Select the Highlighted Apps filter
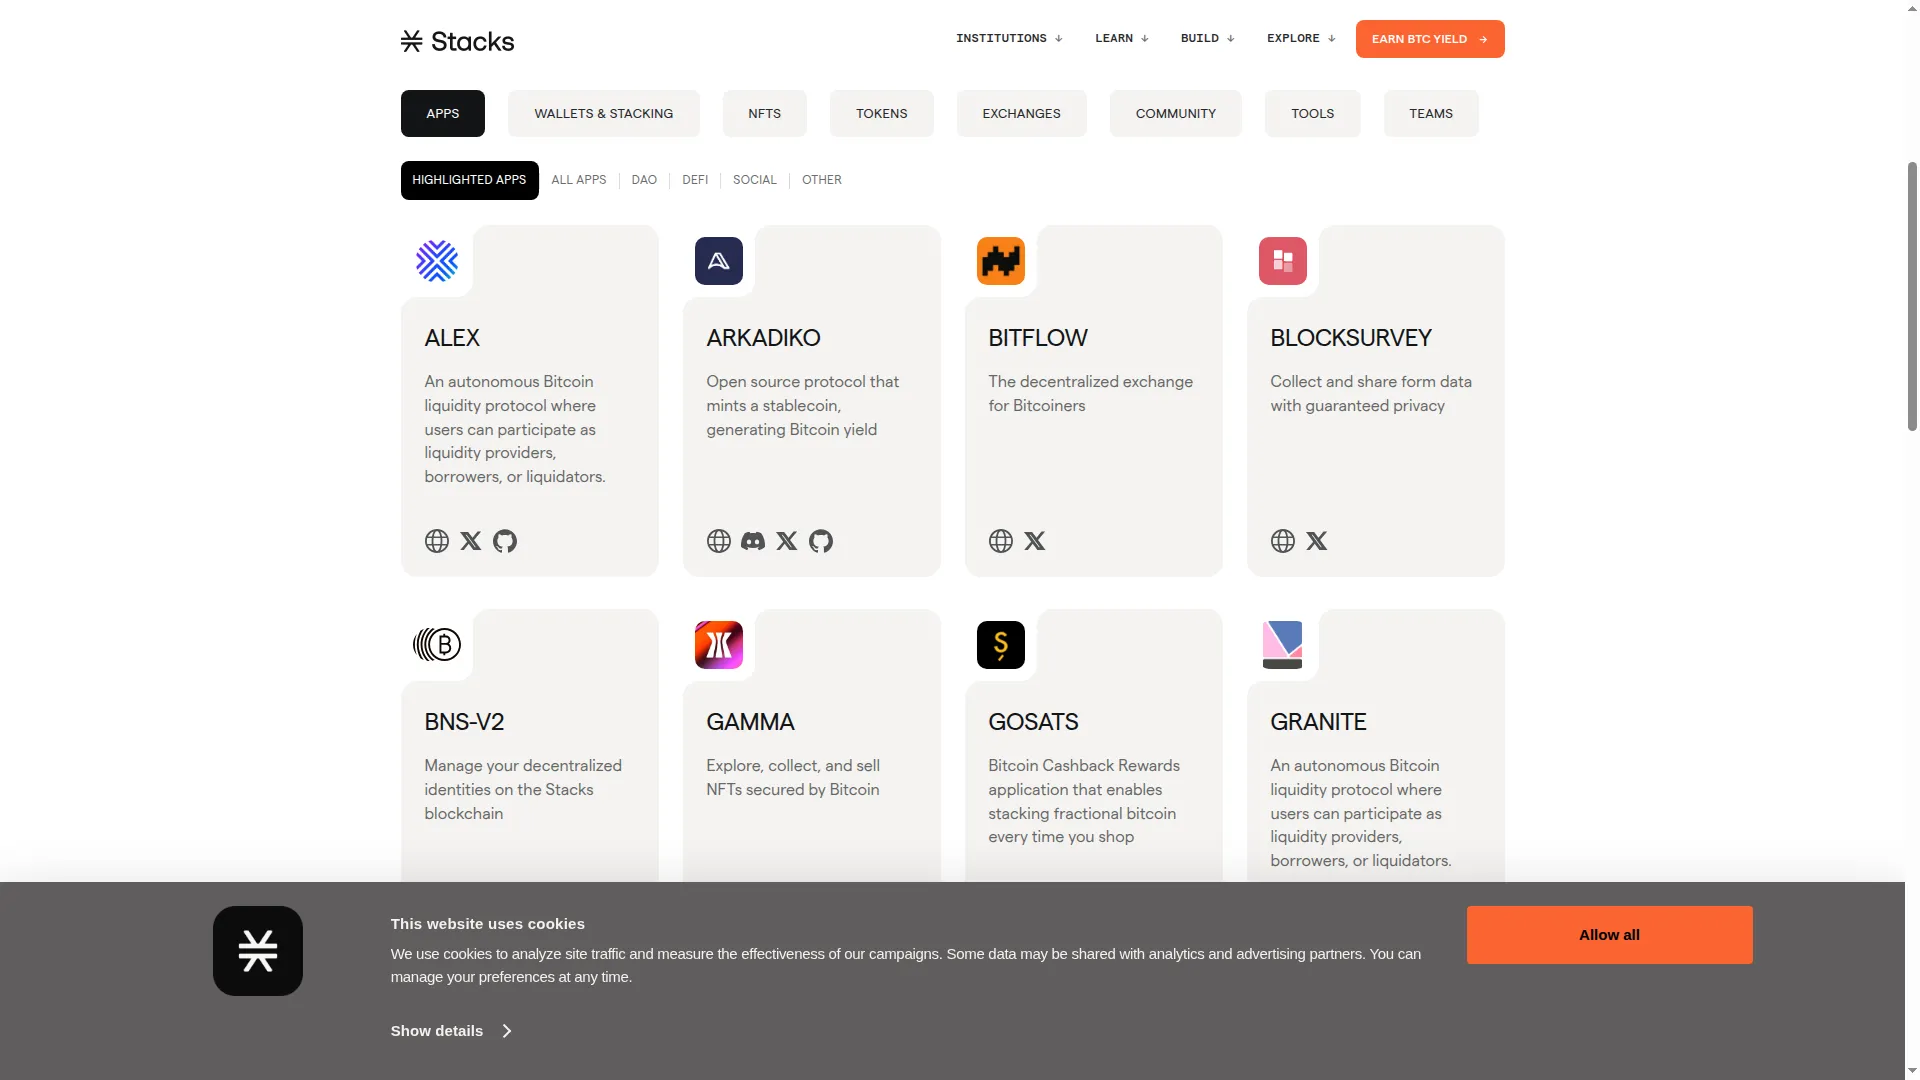 tap(470, 180)
